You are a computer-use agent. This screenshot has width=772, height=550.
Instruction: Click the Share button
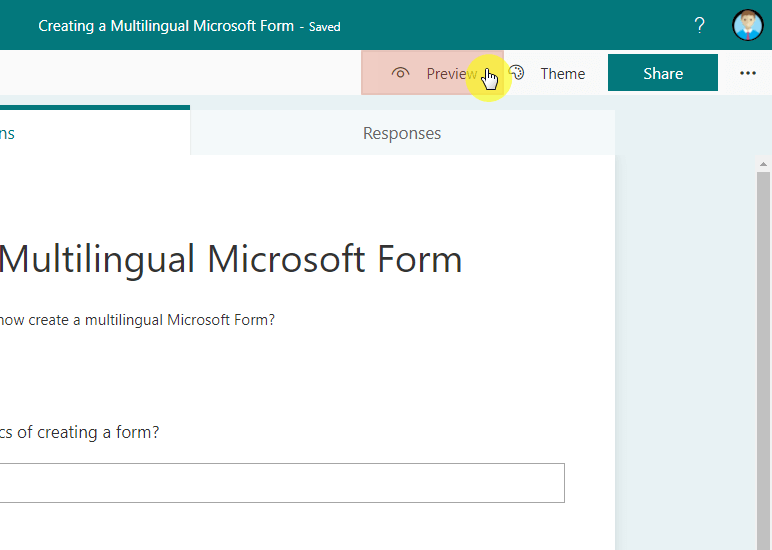[x=663, y=73]
